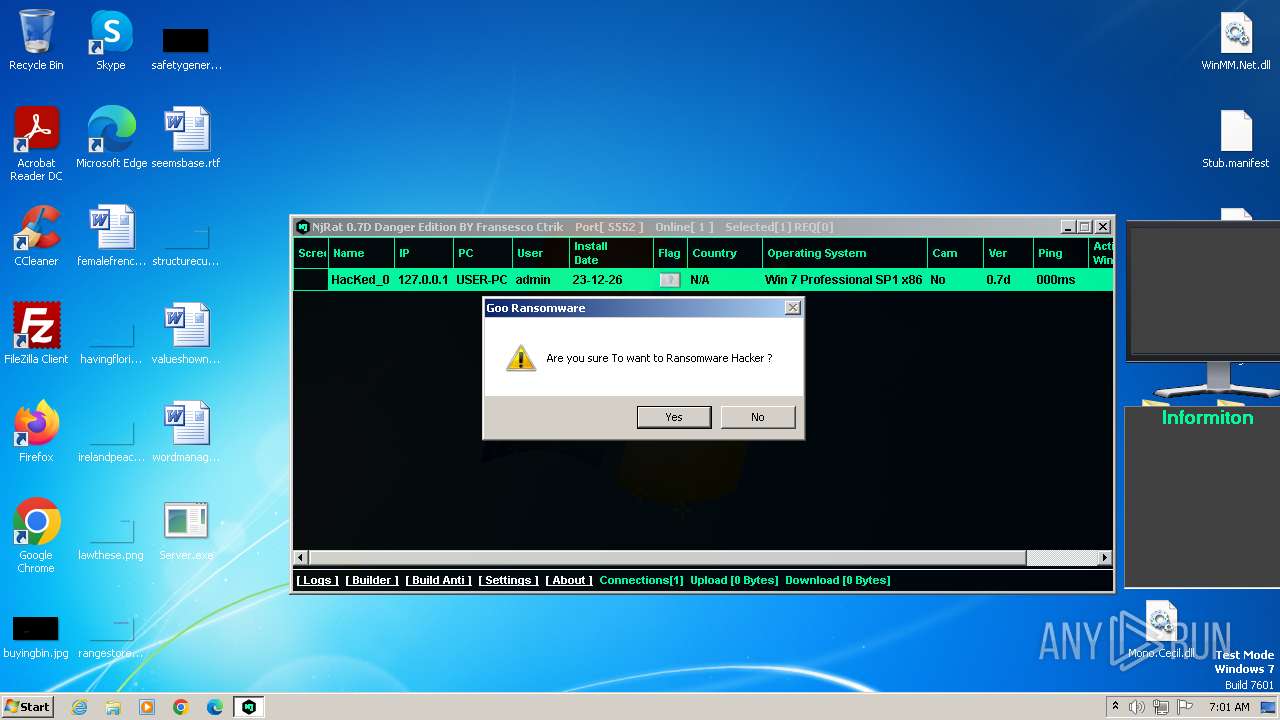Click Download [0 Bytes] status text
The height and width of the screenshot is (720, 1280).
point(837,580)
